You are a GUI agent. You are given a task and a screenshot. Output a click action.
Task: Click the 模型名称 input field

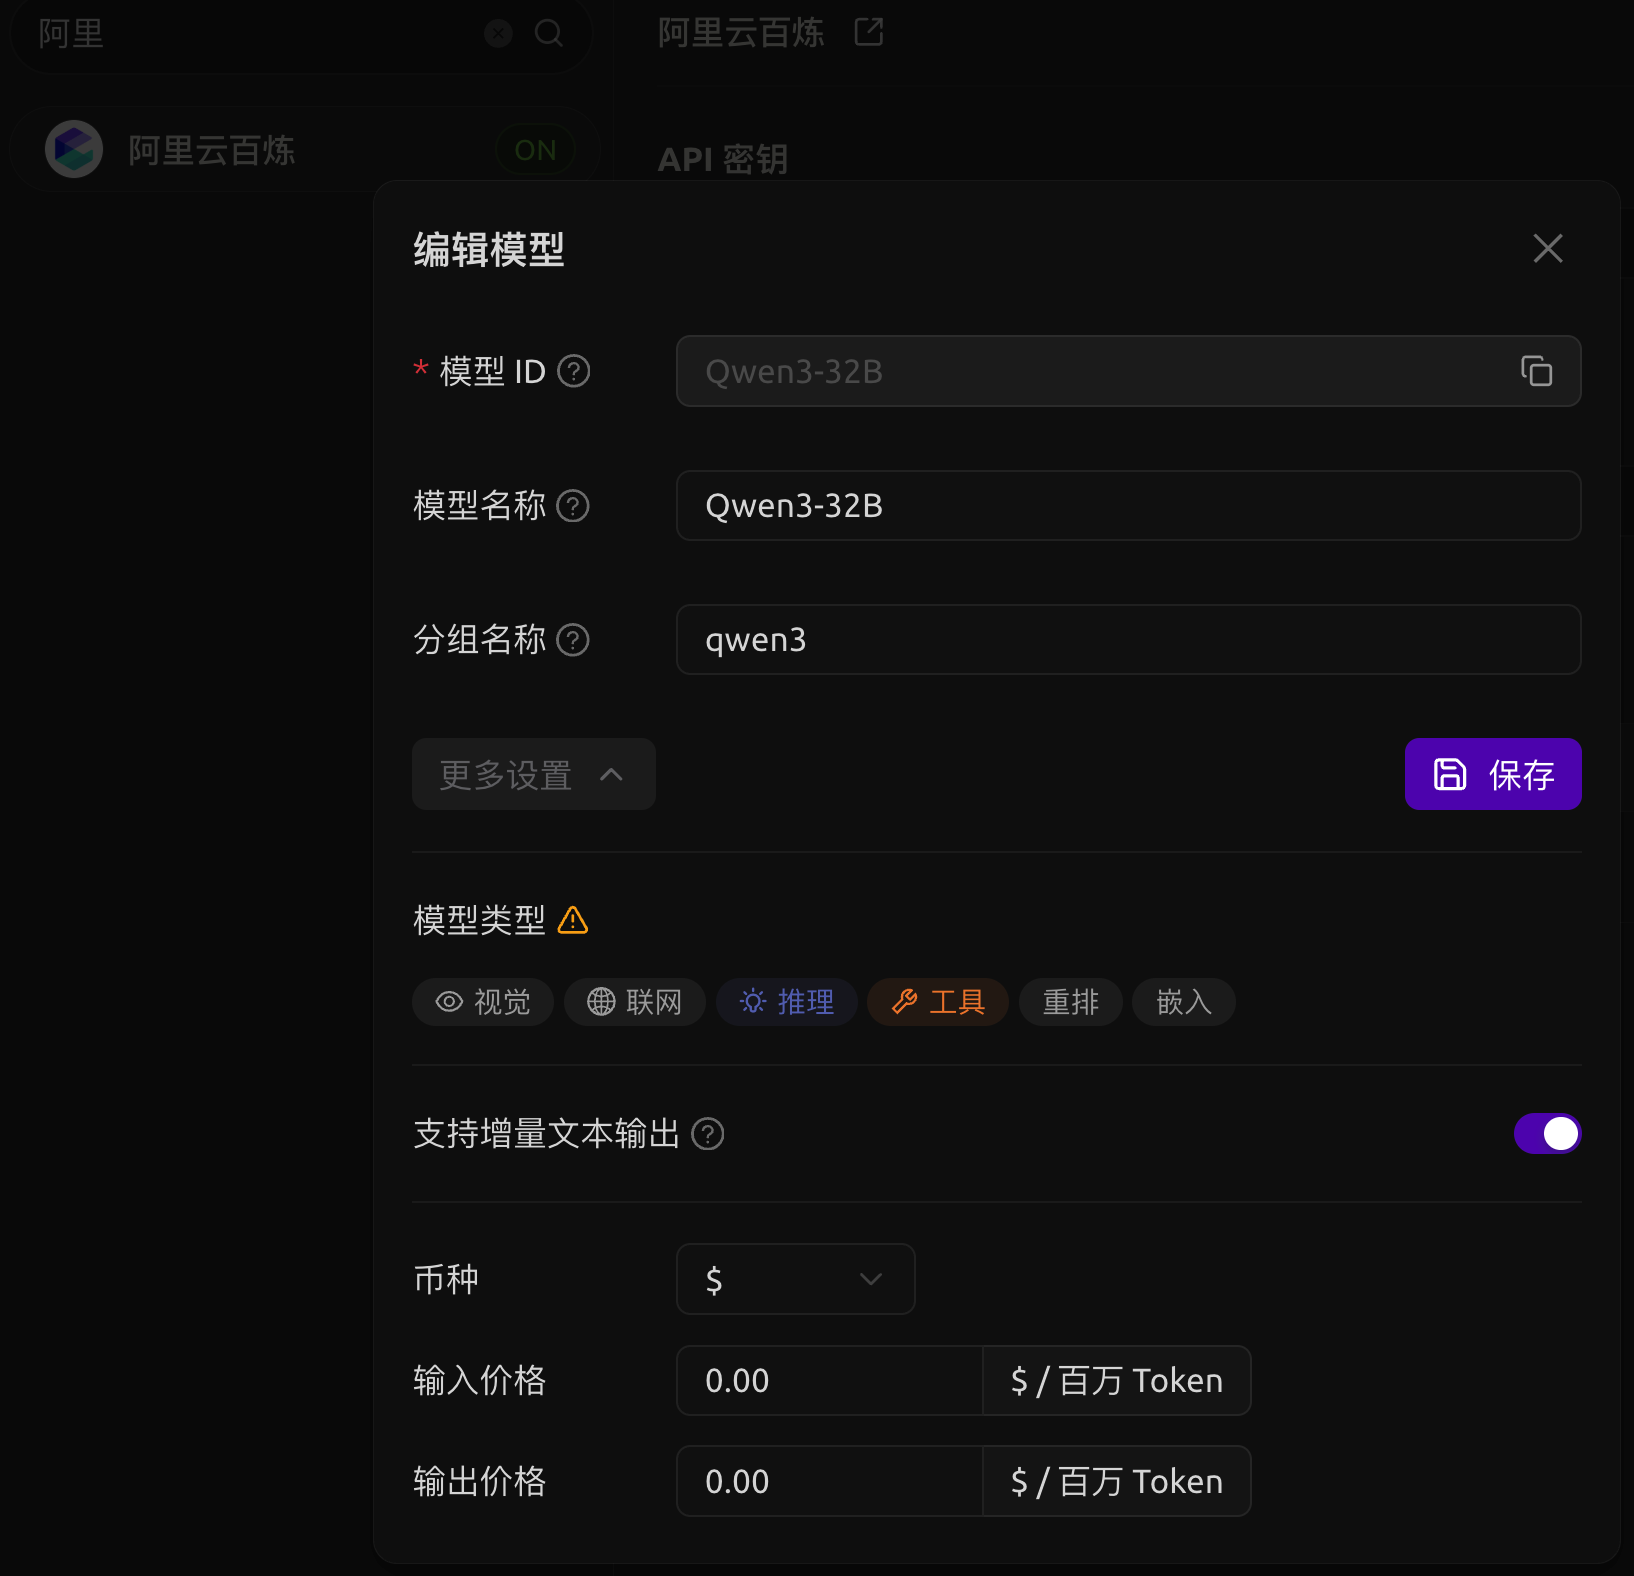pyautogui.click(x=1127, y=506)
